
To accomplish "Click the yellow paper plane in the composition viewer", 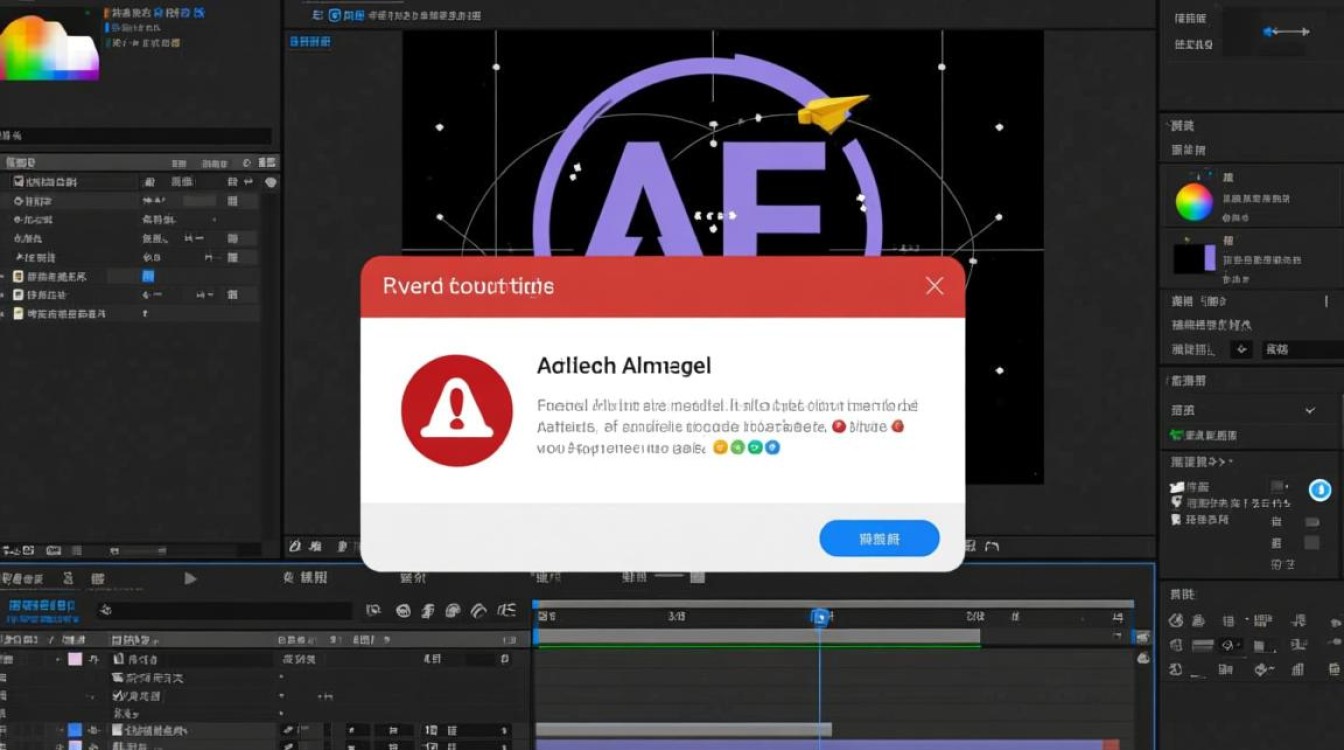I will (832, 112).
